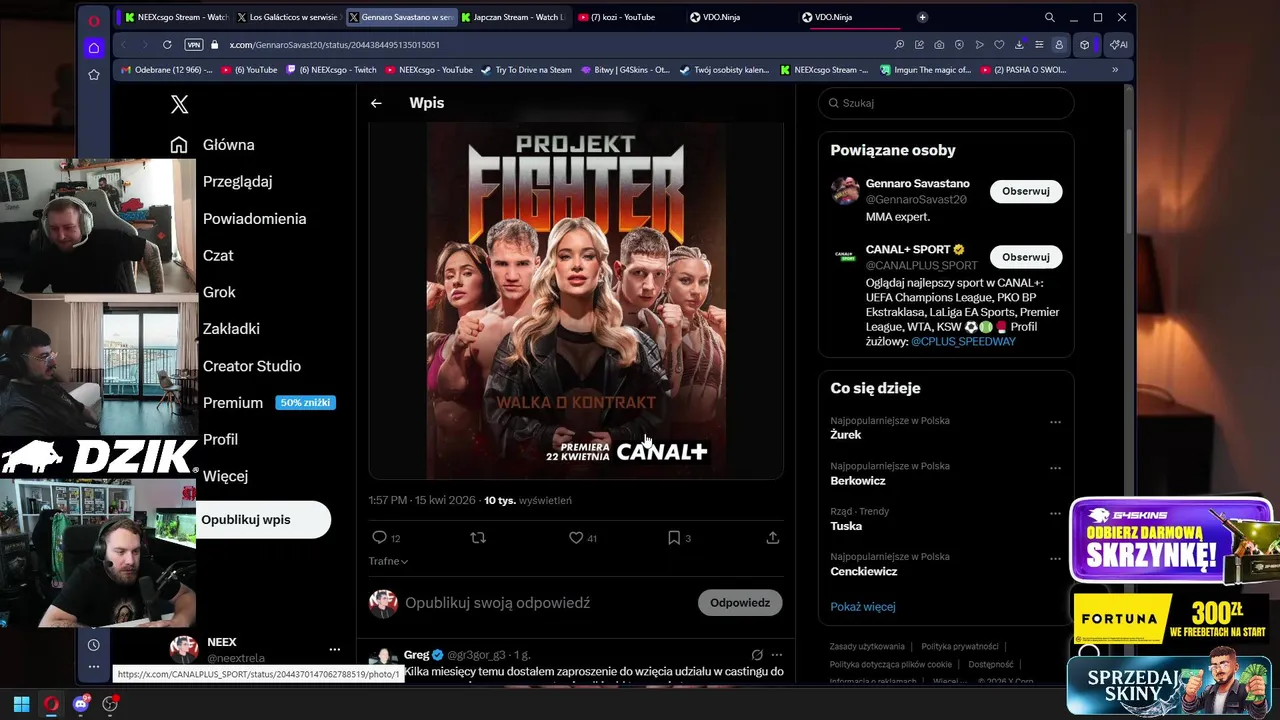Open the X logo home link
This screenshot has height=720, width=1280.
pos(179,104)
